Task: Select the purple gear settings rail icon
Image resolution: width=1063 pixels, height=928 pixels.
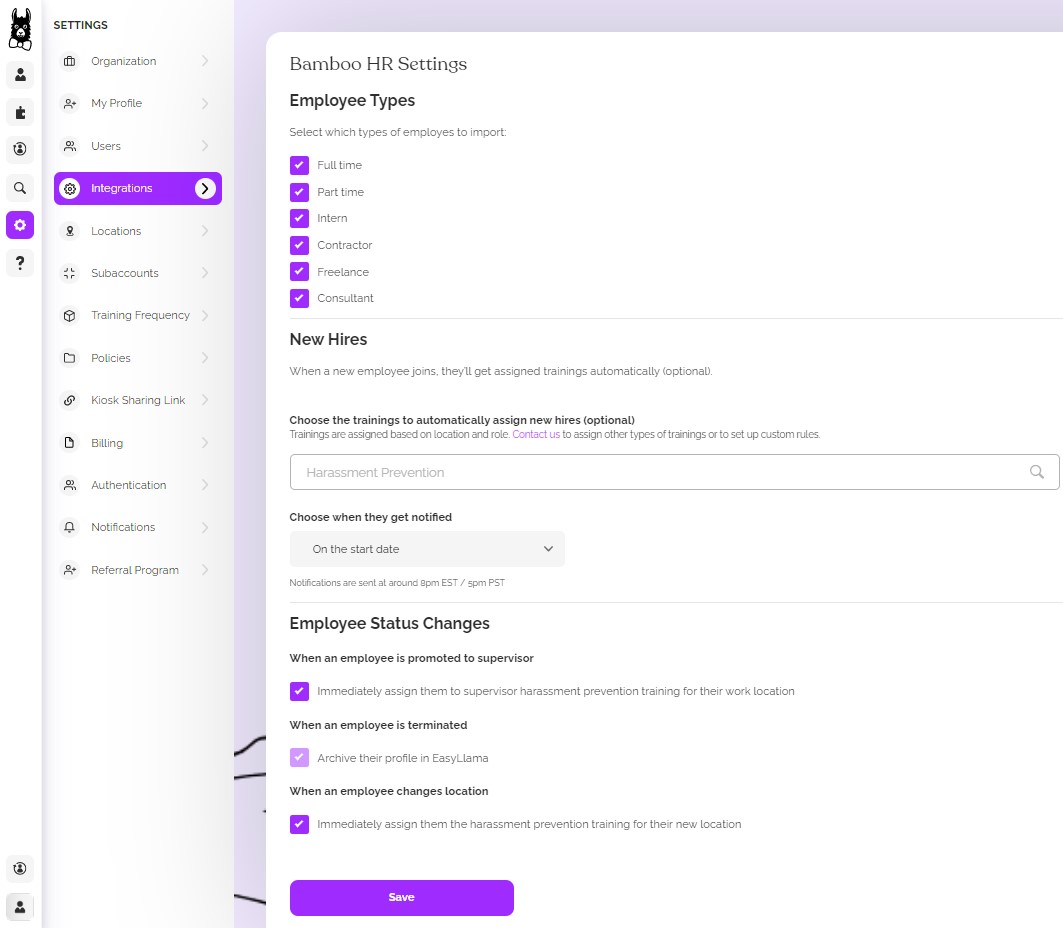Action: coord(20,225)
